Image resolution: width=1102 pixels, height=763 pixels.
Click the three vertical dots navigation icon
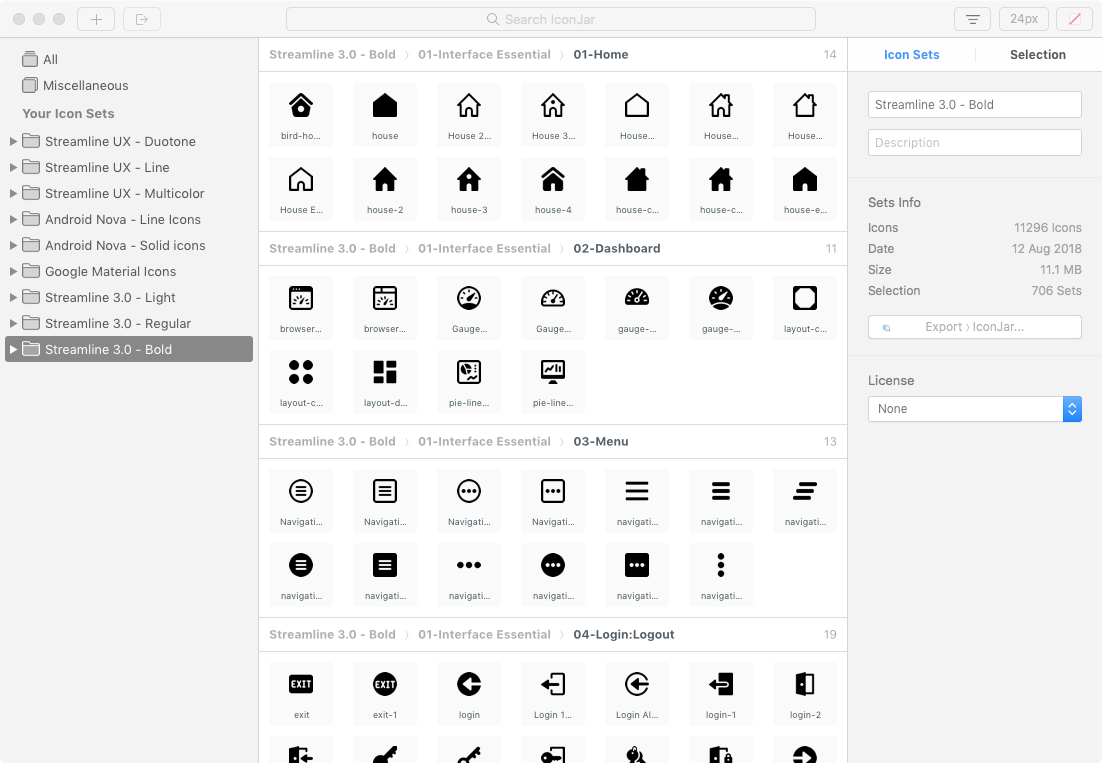coord(721,575)
